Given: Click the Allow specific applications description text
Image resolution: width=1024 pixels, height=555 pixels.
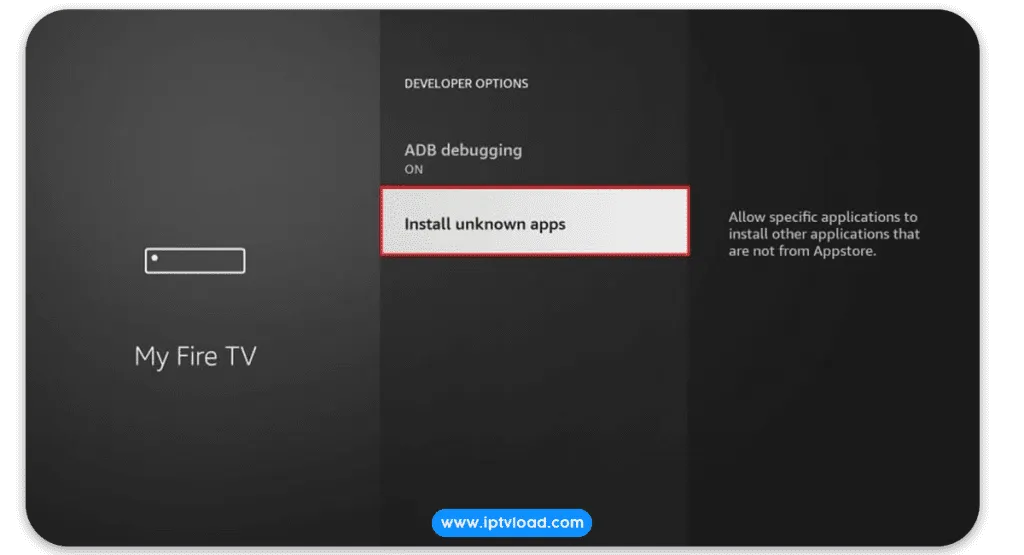Looking at the screenshot, I should click(824, 234).
